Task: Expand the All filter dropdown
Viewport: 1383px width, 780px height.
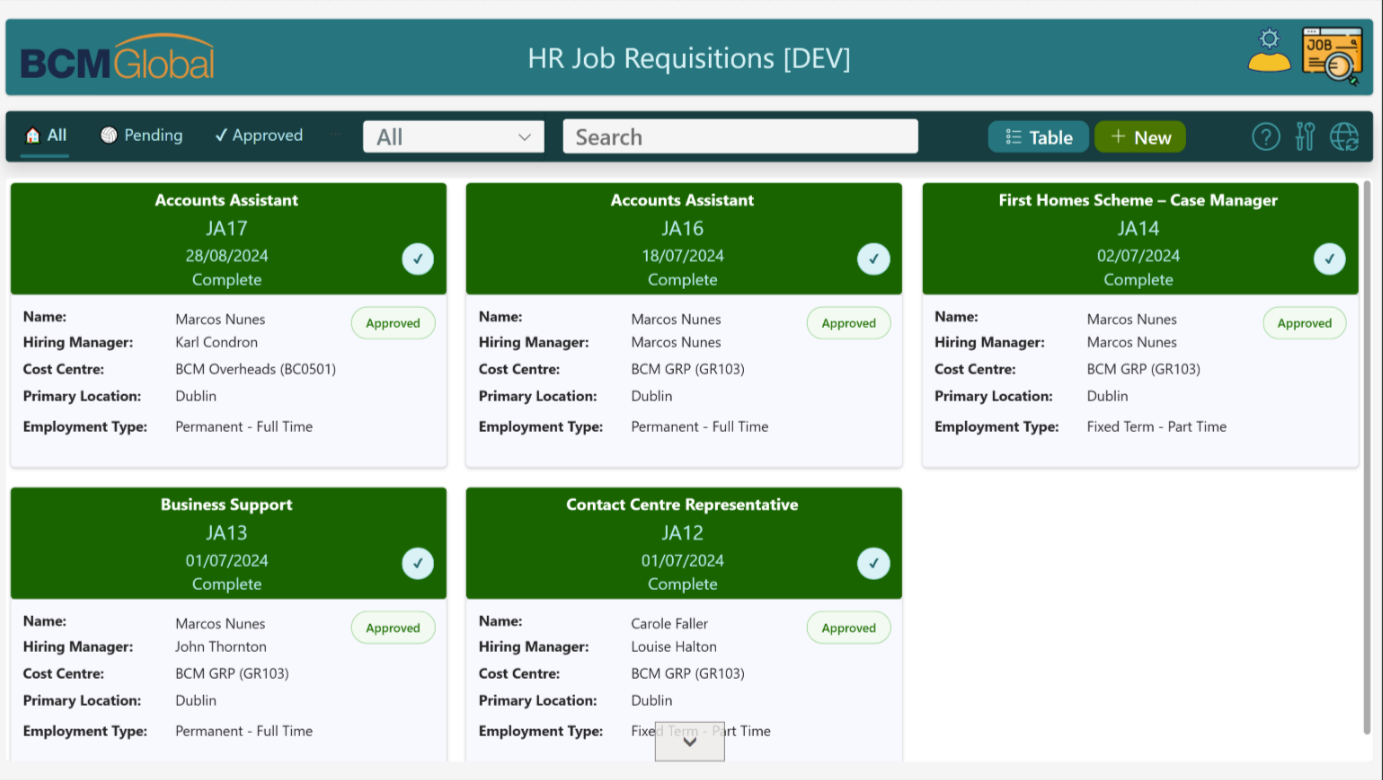Action: [x=453, y=137]
